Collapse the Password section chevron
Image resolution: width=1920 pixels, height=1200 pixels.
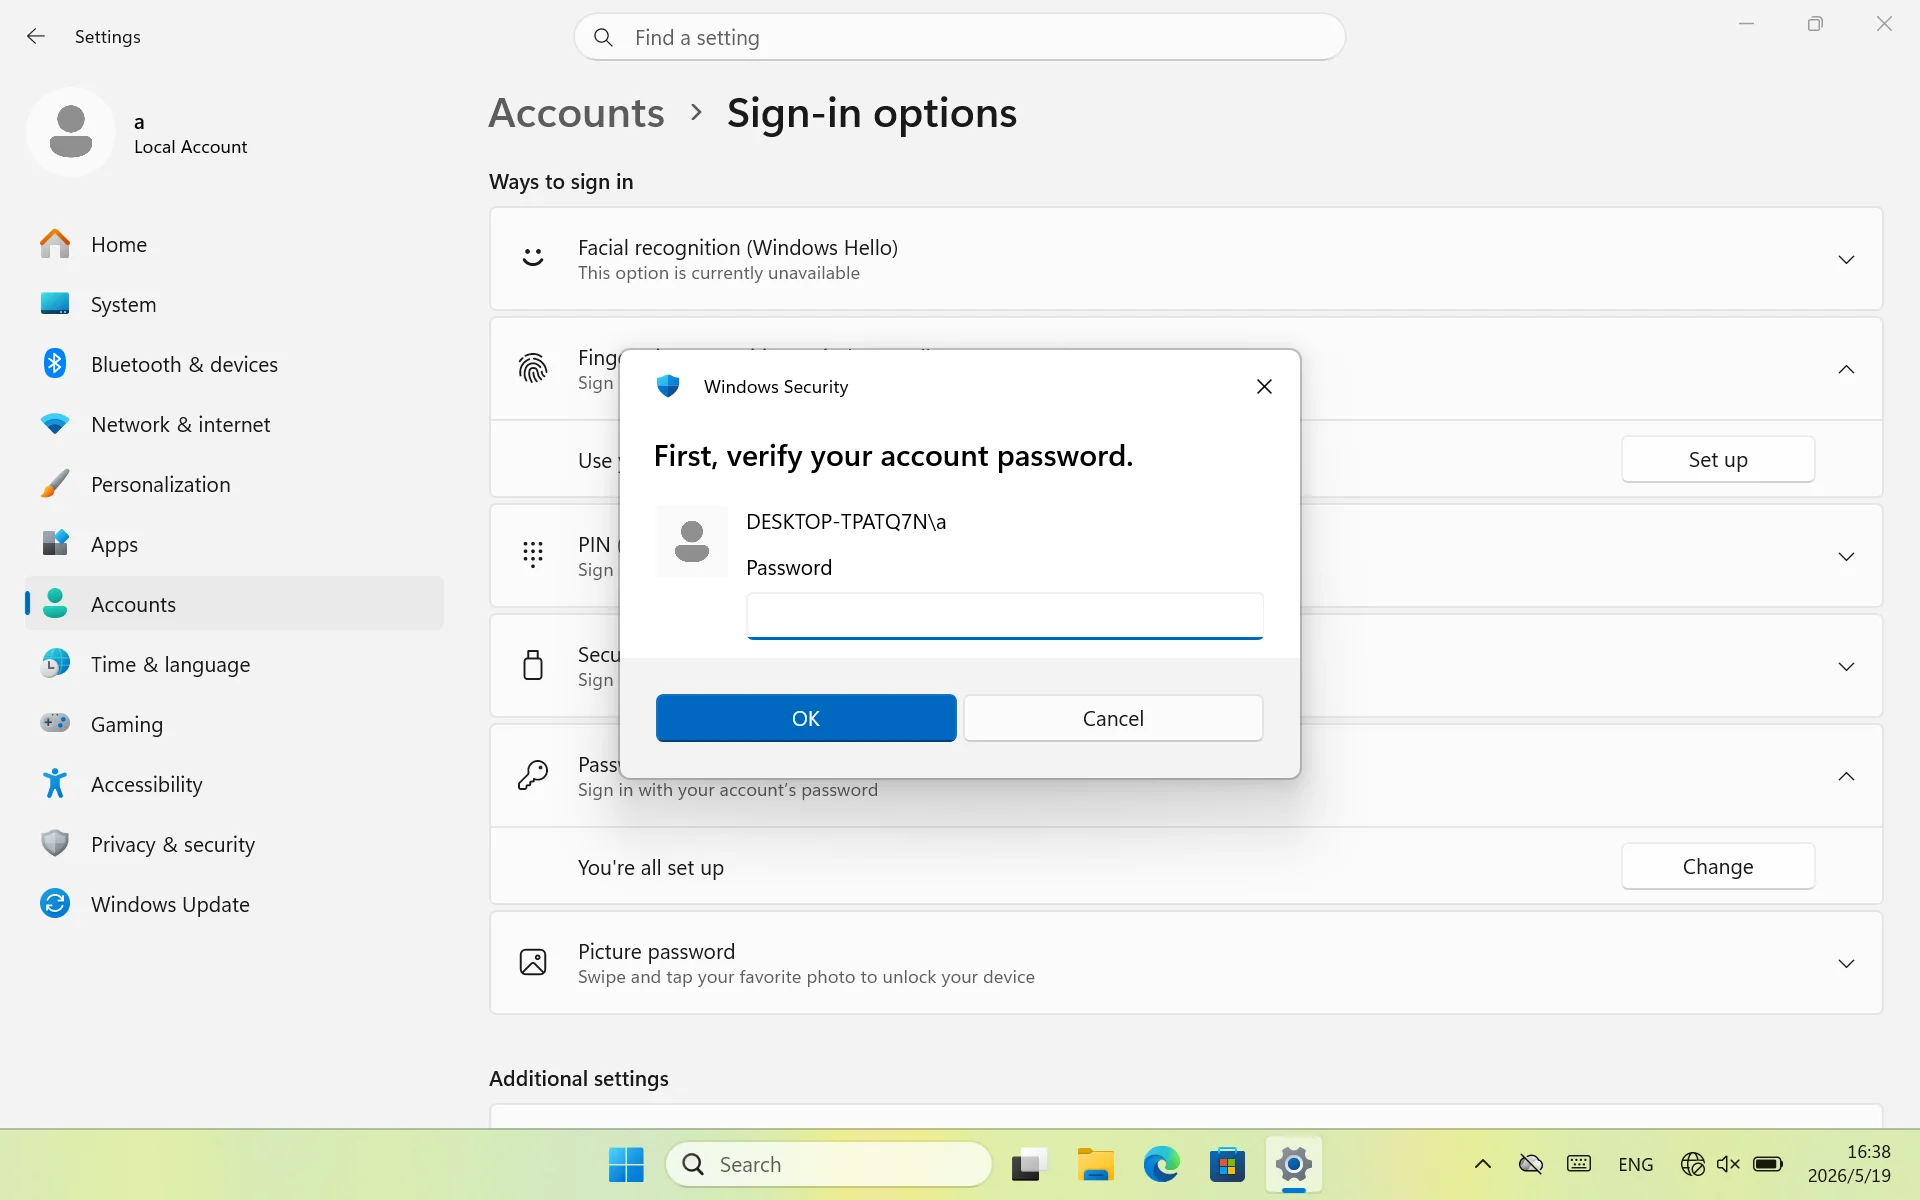pos(1846,776)
